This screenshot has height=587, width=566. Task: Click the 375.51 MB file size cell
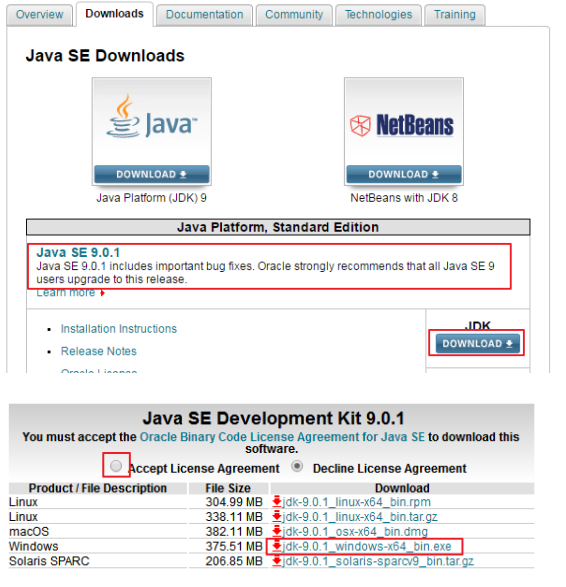click(234, 547)
